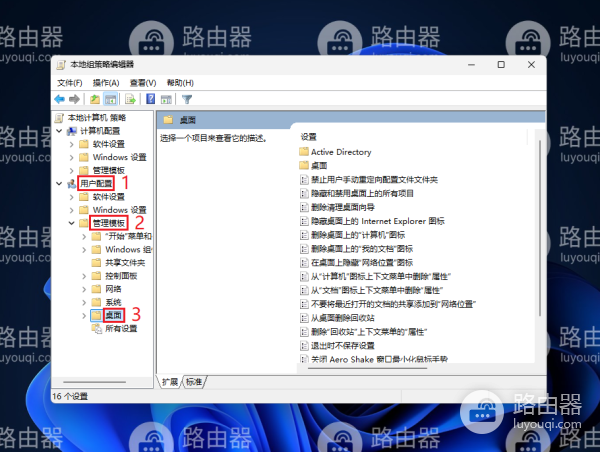
Task: Open Help via the question mark icon
Action: pos(150,100)
